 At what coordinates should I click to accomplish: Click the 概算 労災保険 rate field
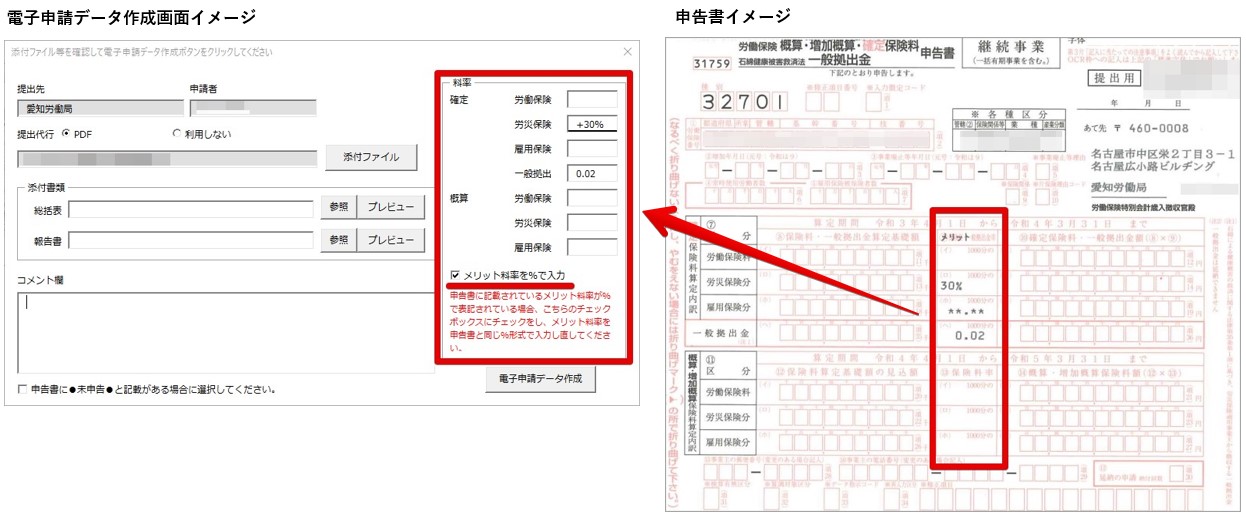coord(592,222)
